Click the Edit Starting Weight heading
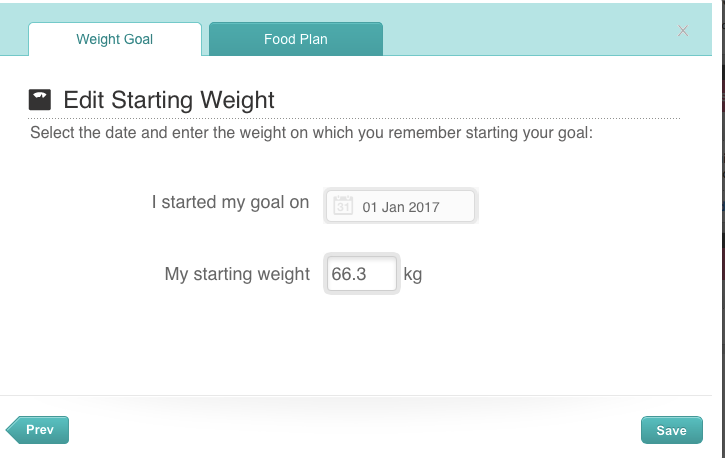The width and height of the screenshot is (725, 458). [168, 100]
